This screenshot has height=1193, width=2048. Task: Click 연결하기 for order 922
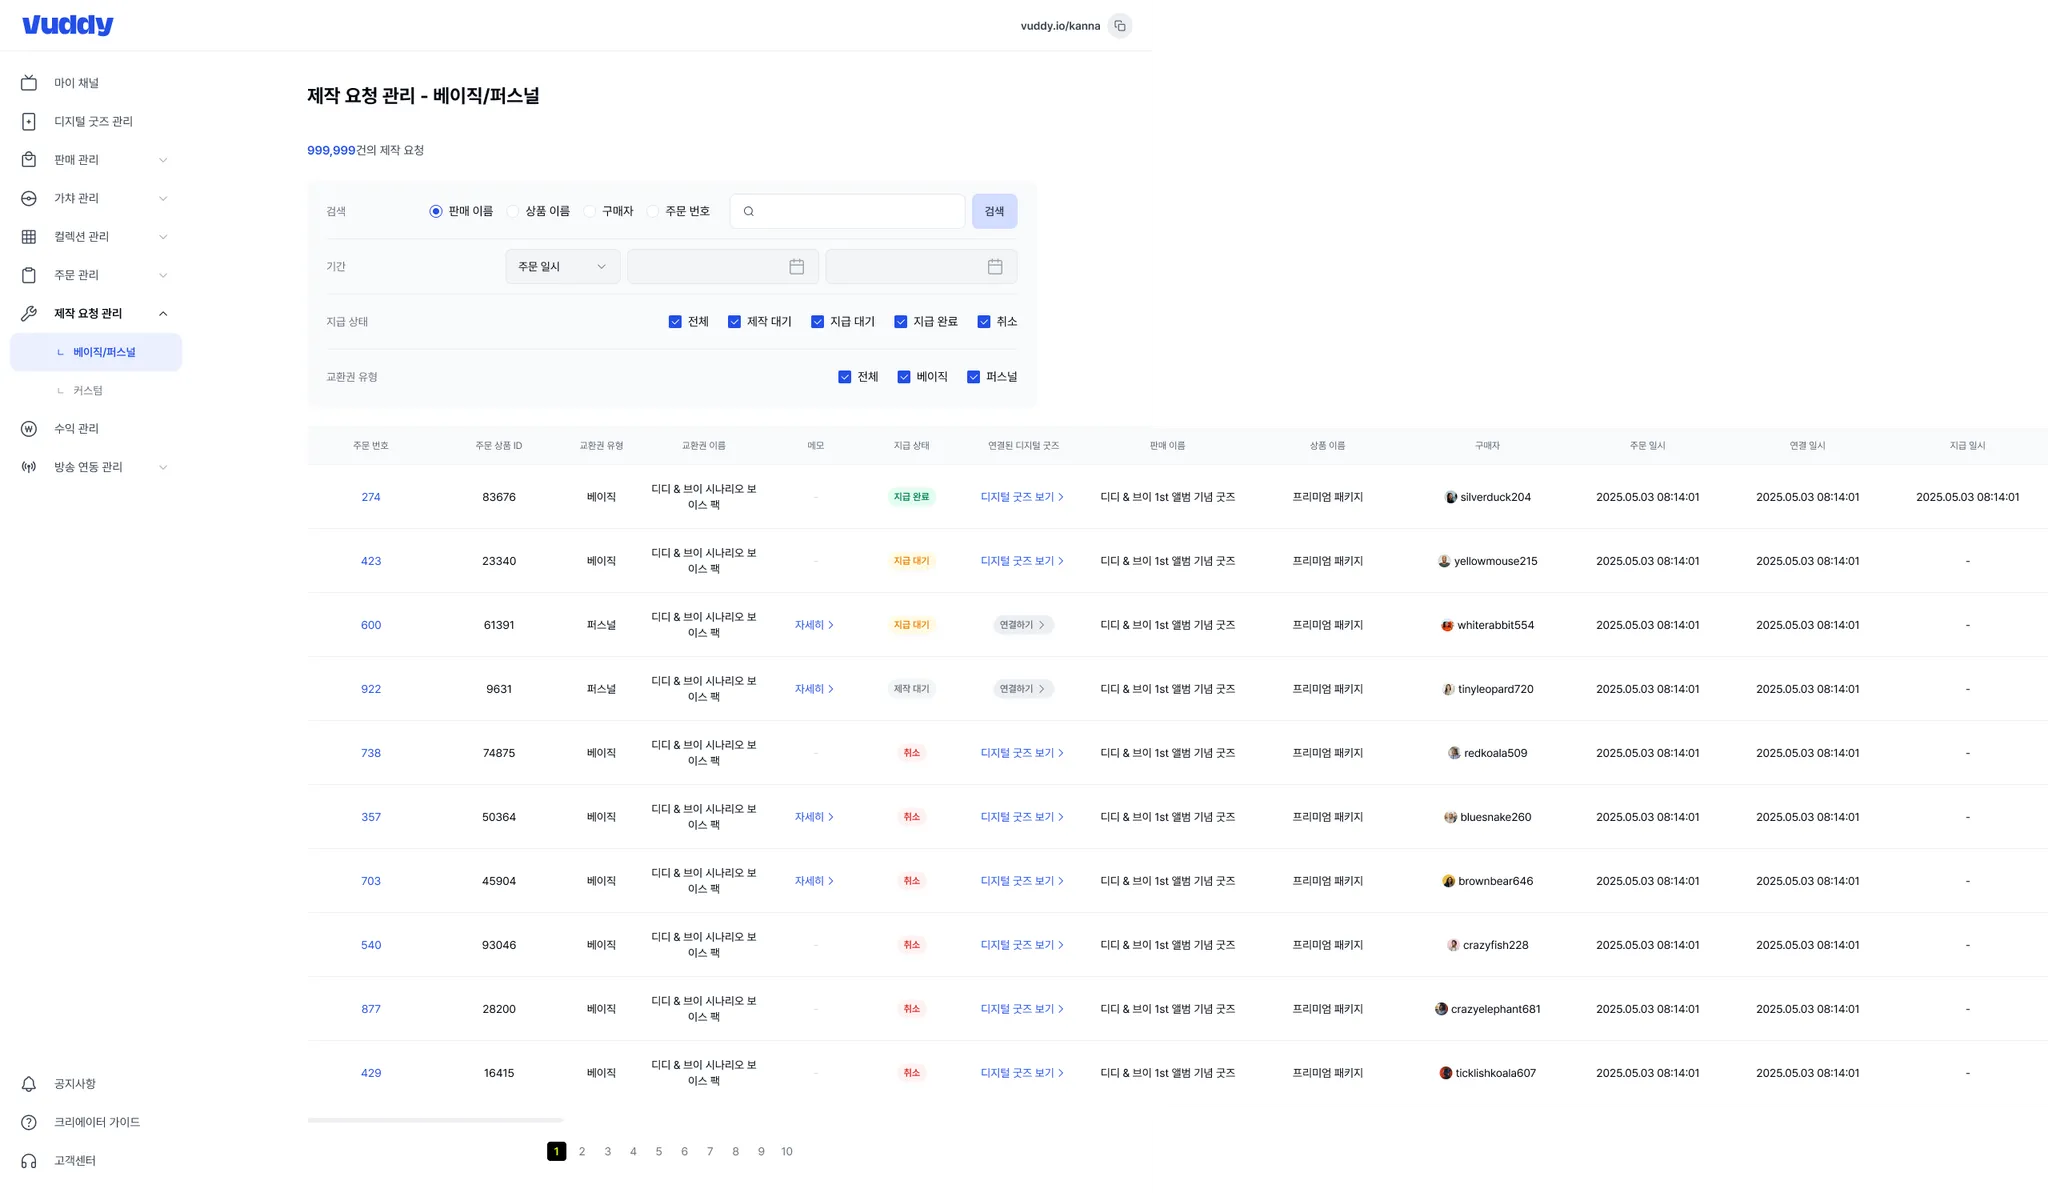(x=1023, y=689)
